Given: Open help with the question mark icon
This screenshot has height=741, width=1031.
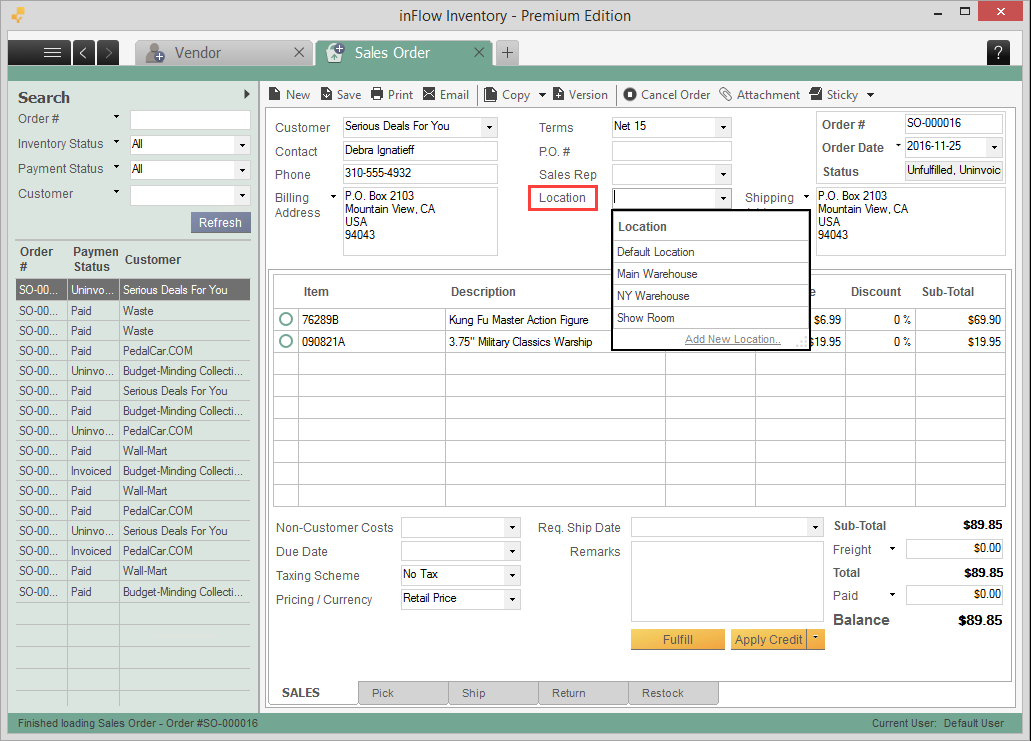Looking at the screenshot, I should point(998,53).
